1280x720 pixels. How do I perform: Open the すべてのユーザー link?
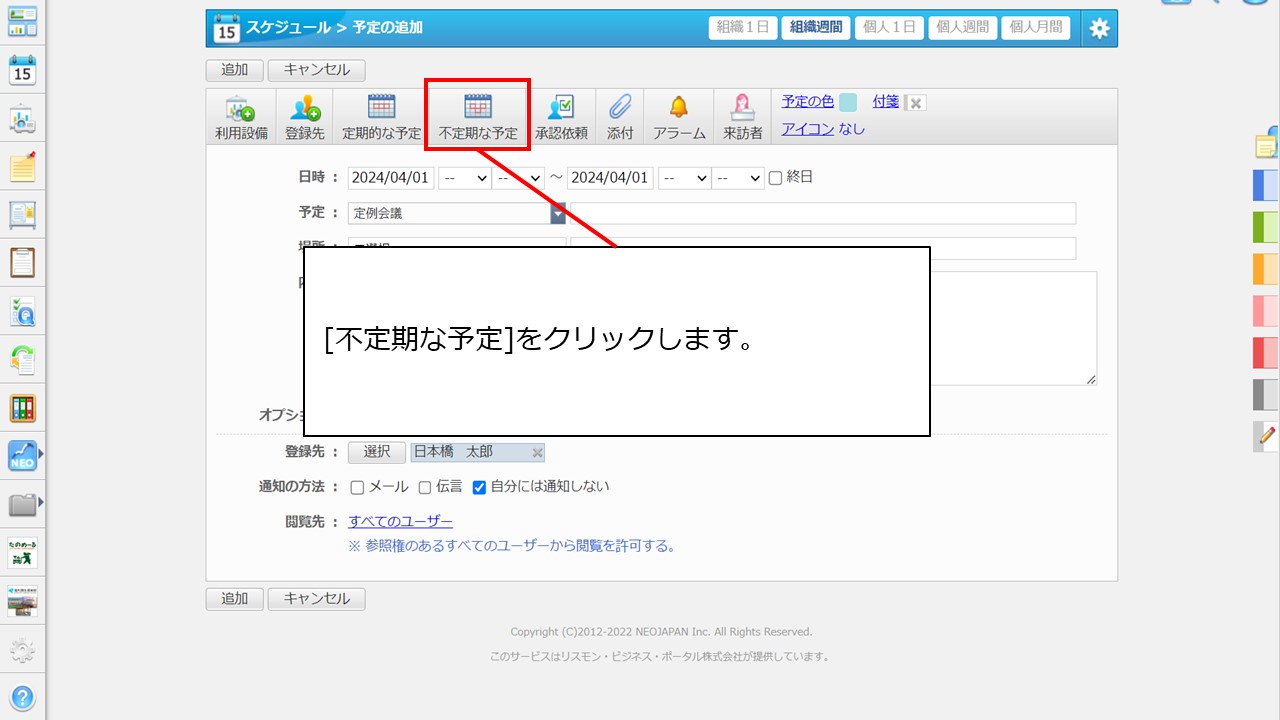tap(400, 522)
